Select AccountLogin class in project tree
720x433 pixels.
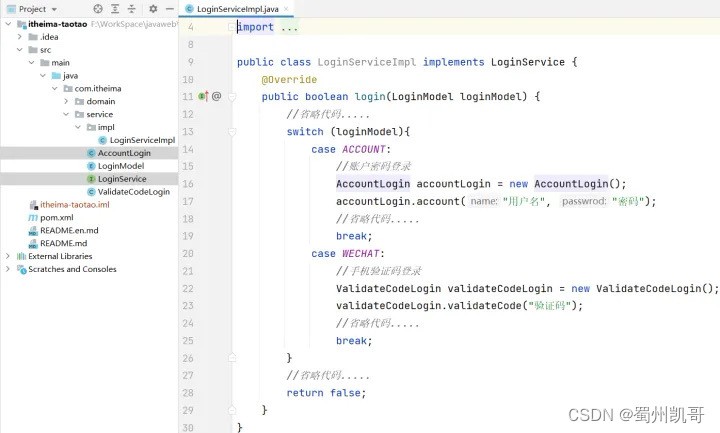[x=124, y=153]
